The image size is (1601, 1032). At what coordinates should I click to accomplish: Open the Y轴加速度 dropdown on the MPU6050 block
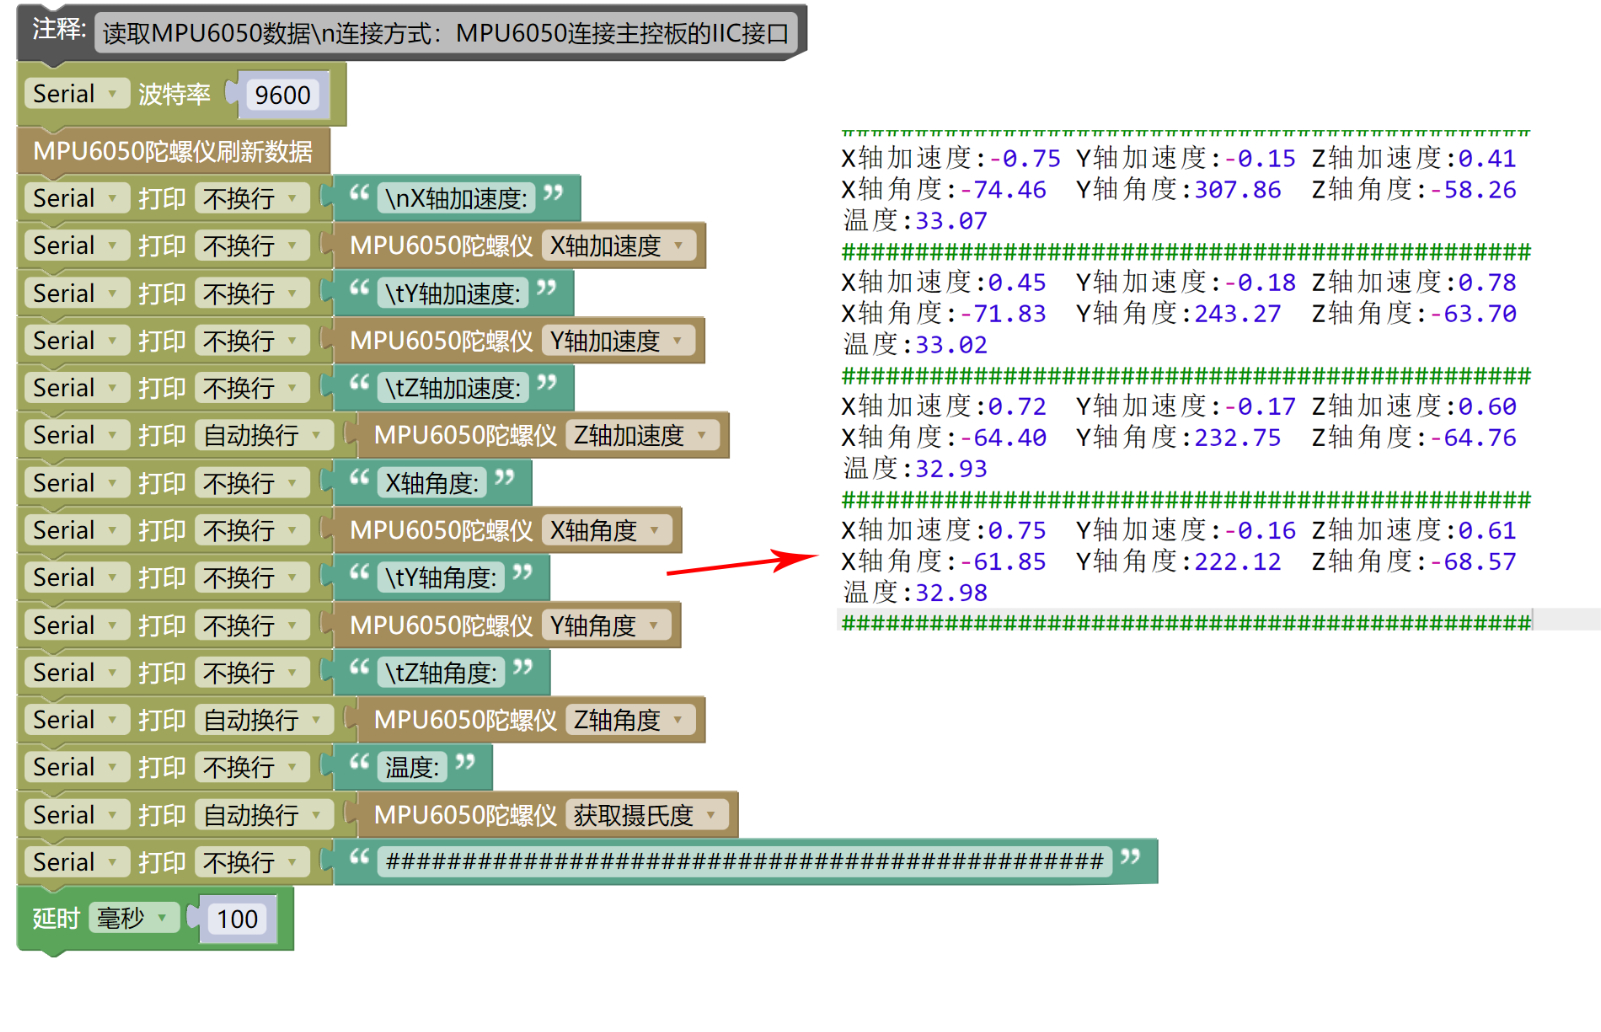(x=617, y=341)
